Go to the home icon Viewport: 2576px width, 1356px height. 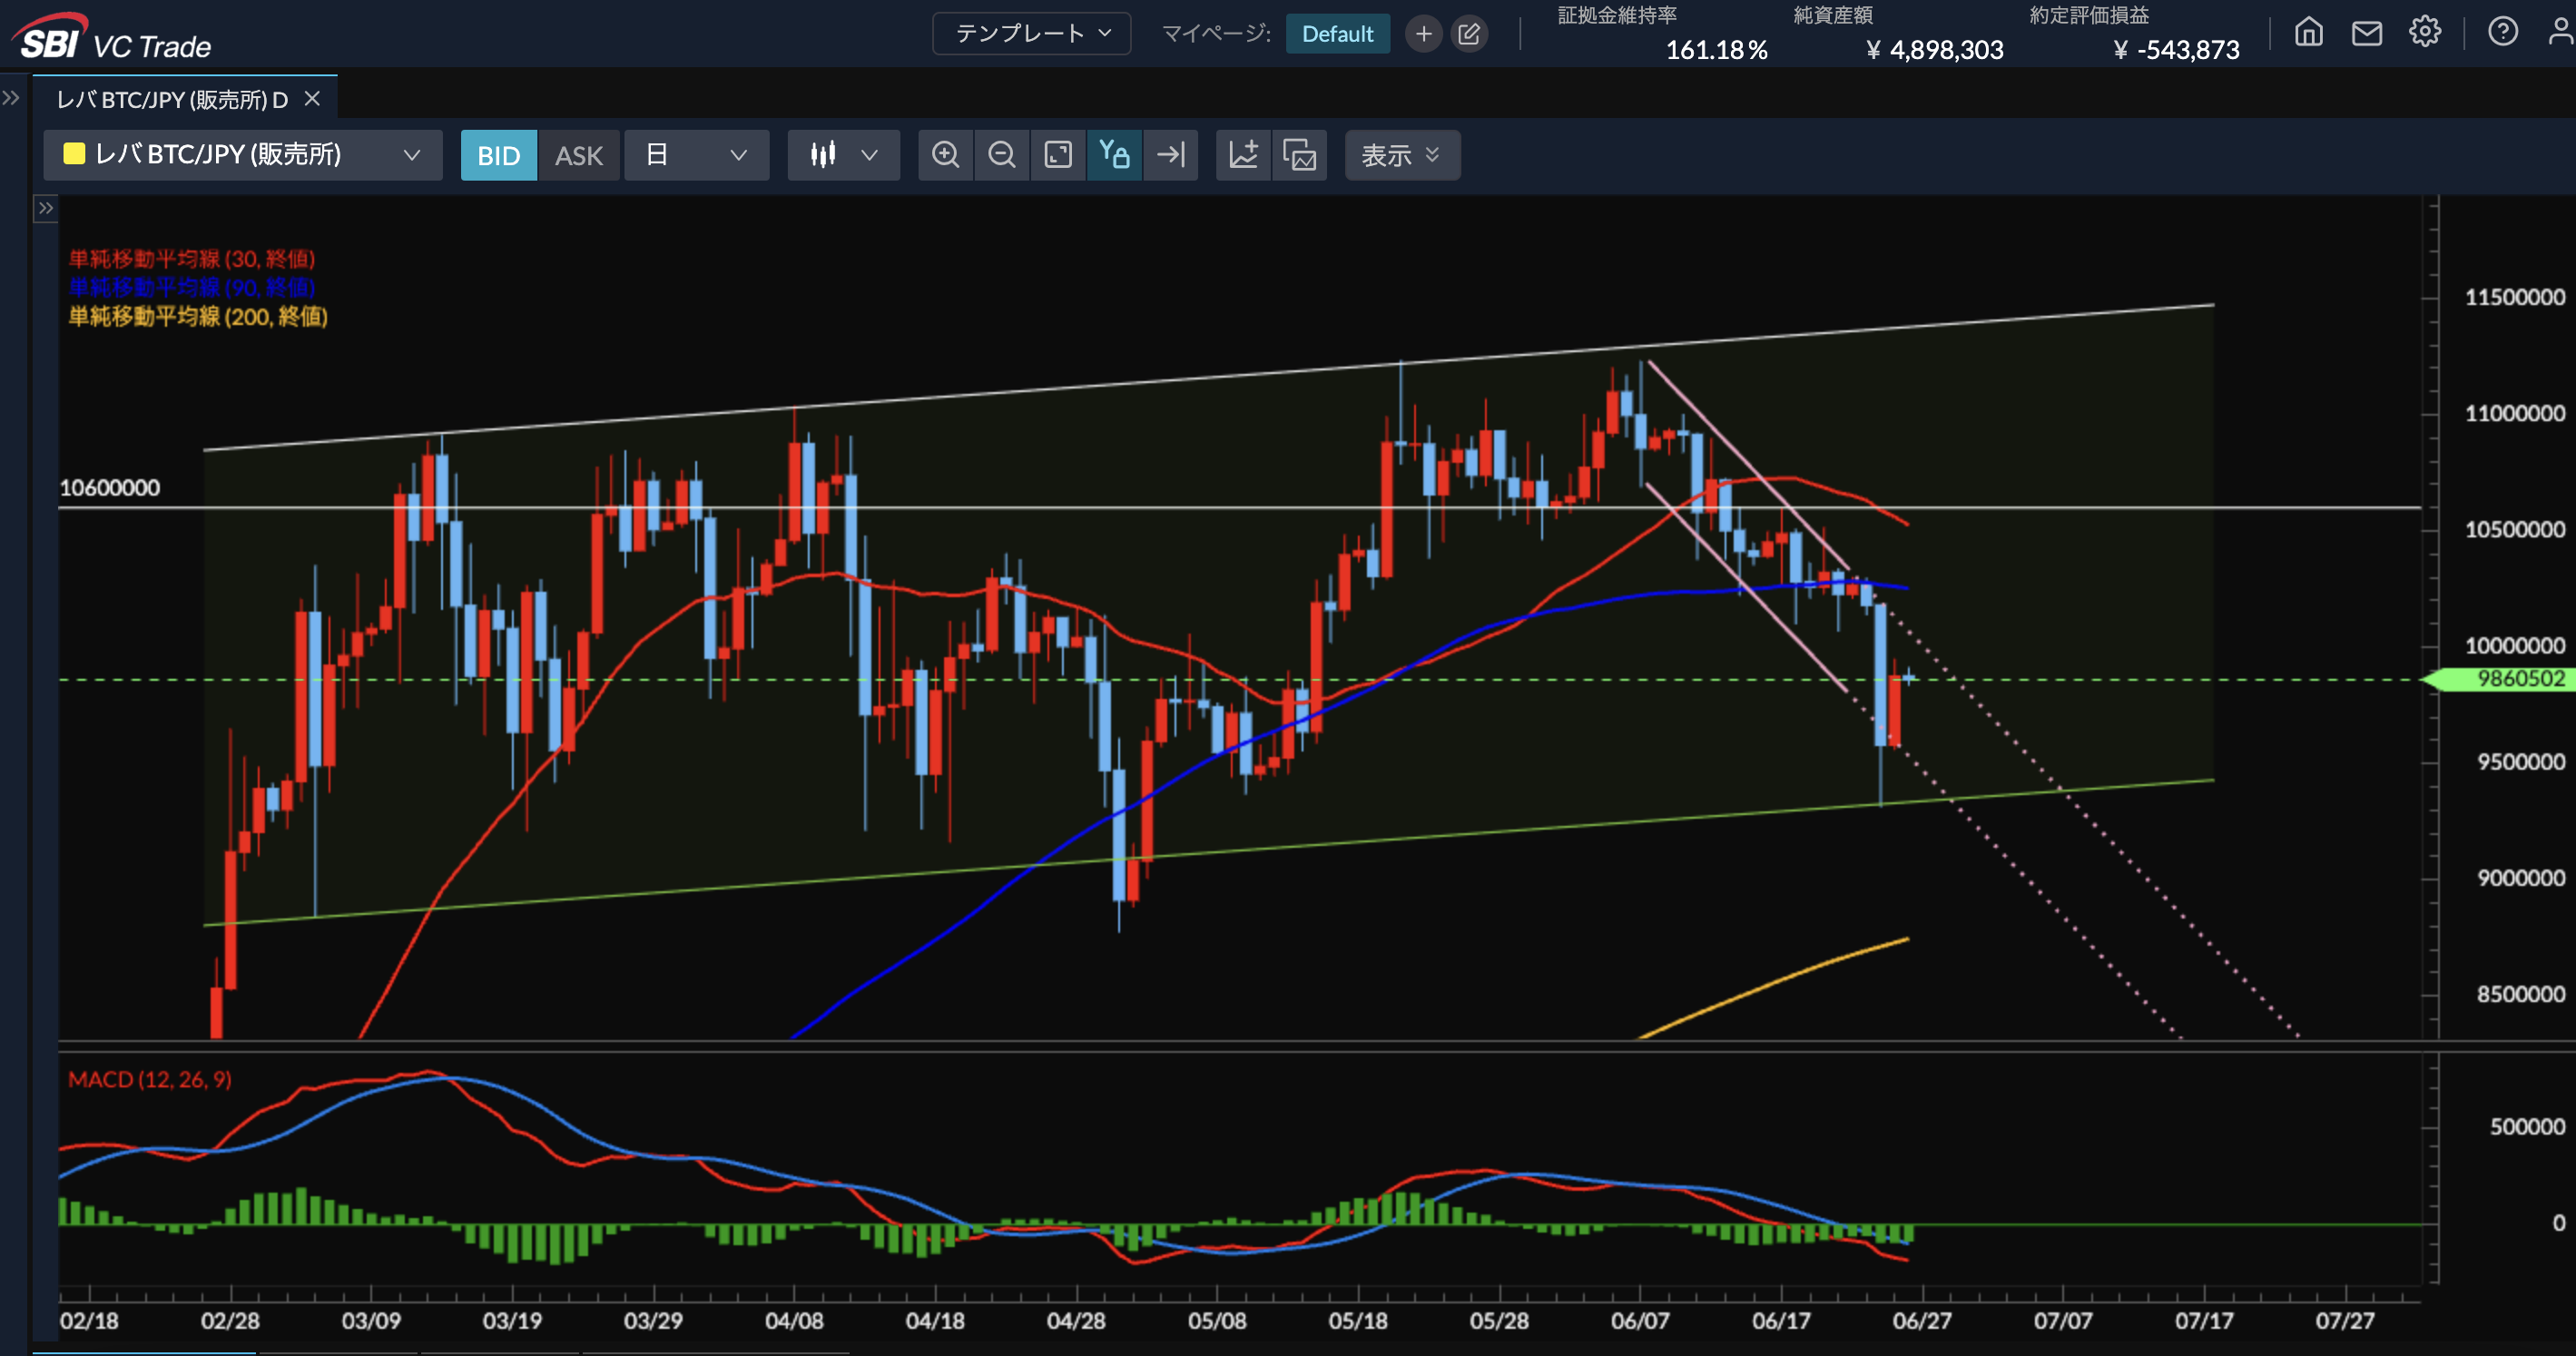pos(2308,32)
